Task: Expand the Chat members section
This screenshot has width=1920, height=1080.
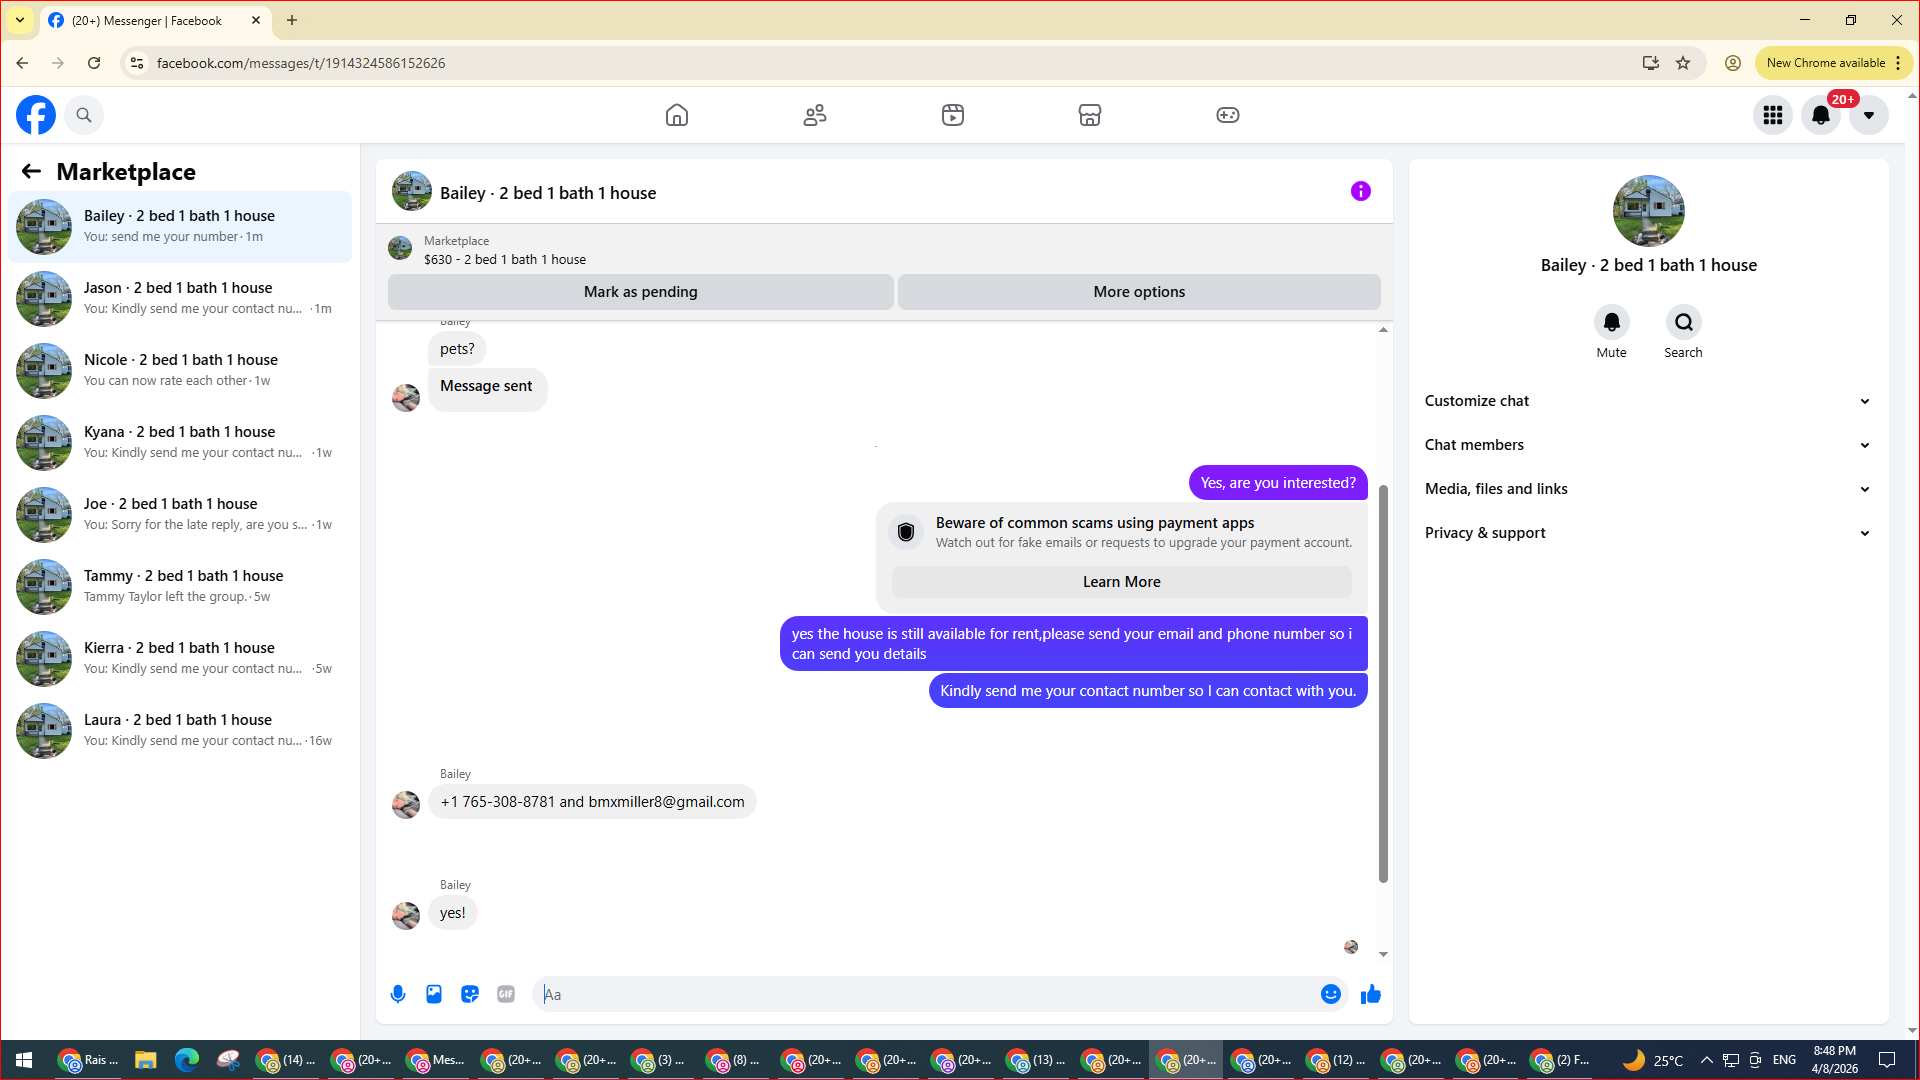Action: click(1648, 445)
